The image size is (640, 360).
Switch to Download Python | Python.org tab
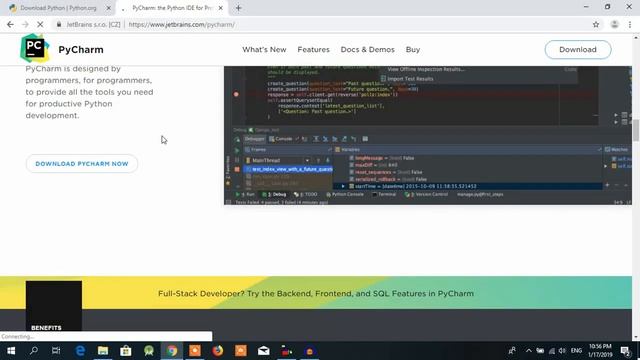[x=58, y=8]
